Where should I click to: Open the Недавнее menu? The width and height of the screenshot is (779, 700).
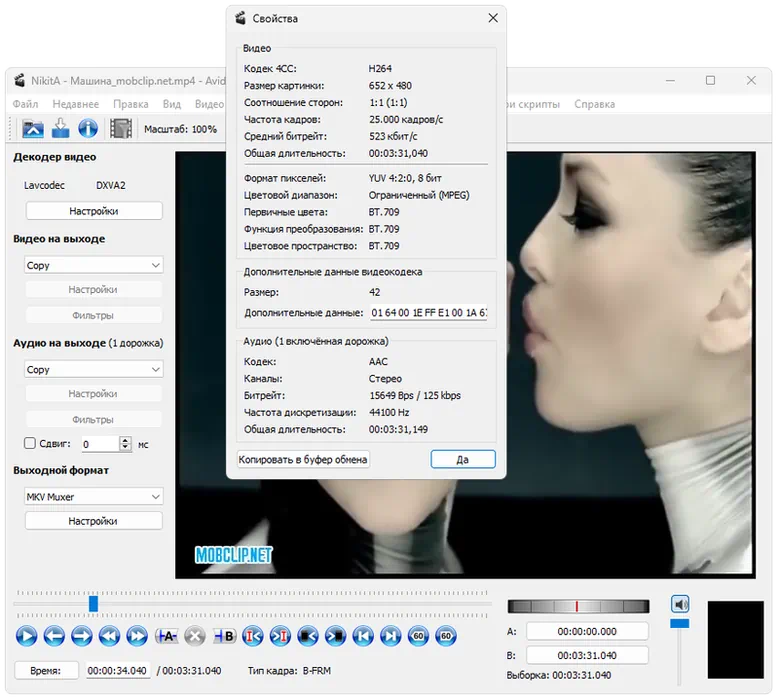[x=76, y=104]
